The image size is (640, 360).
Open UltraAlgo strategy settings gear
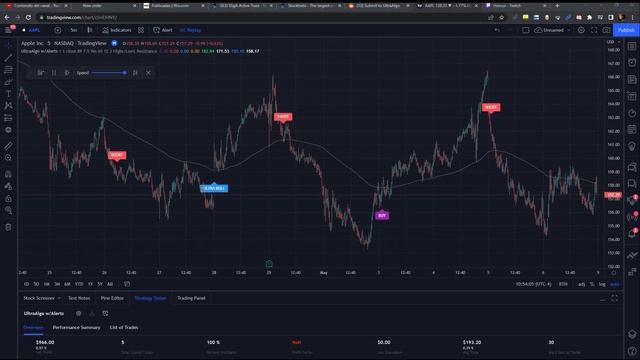[78, 313]
